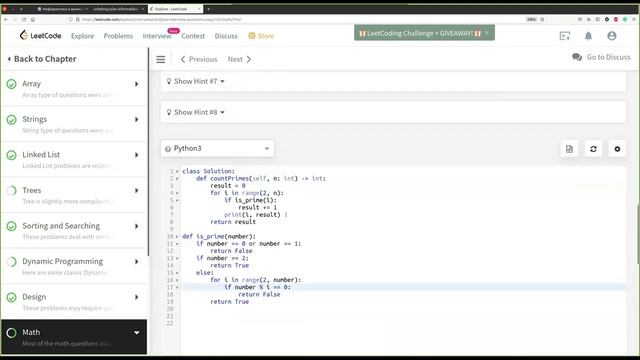
Task: Click the Sorting and Searching check icon
Action: coord(11,226)
